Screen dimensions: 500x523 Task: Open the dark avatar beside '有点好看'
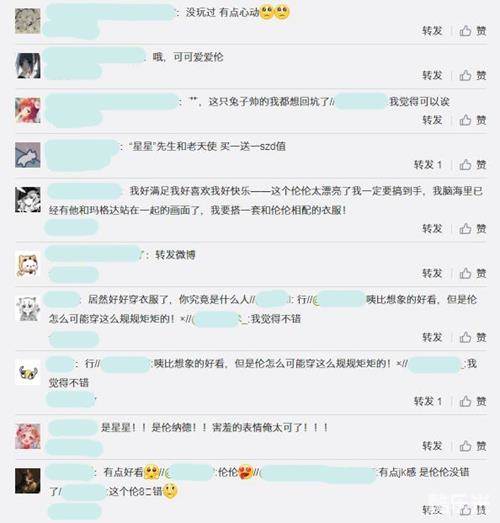tap(28, 481)
